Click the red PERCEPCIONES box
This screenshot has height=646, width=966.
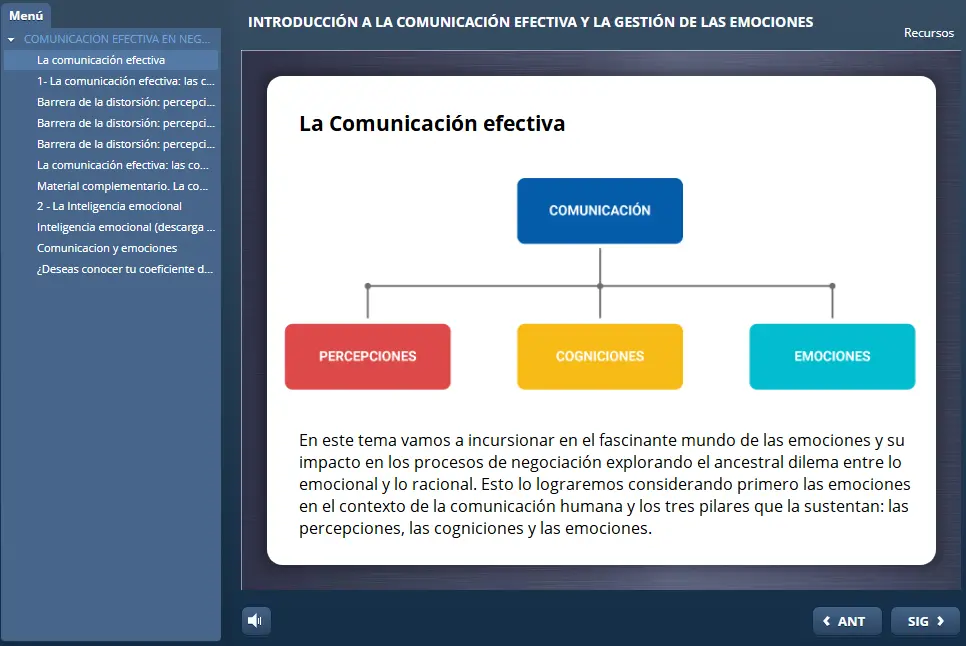tap(367, 356)
